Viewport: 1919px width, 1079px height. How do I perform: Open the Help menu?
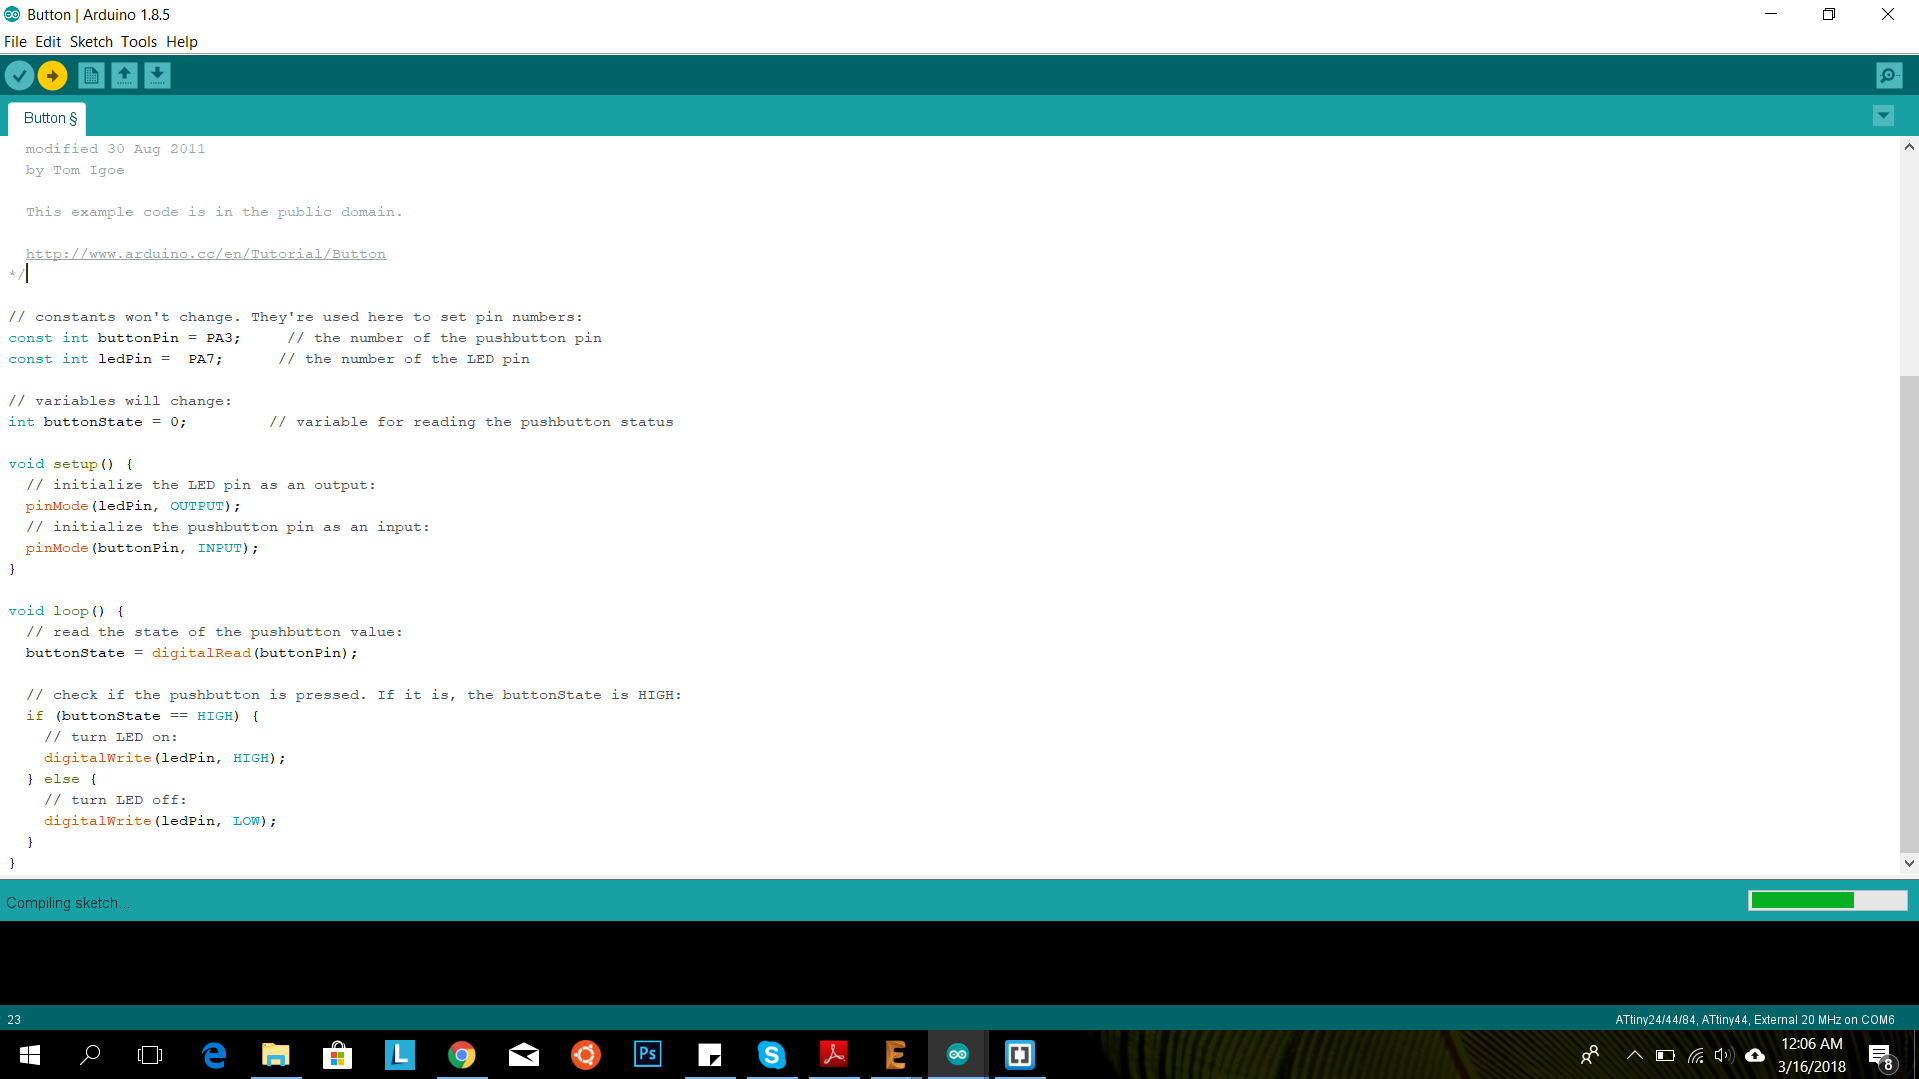point(182,42)
